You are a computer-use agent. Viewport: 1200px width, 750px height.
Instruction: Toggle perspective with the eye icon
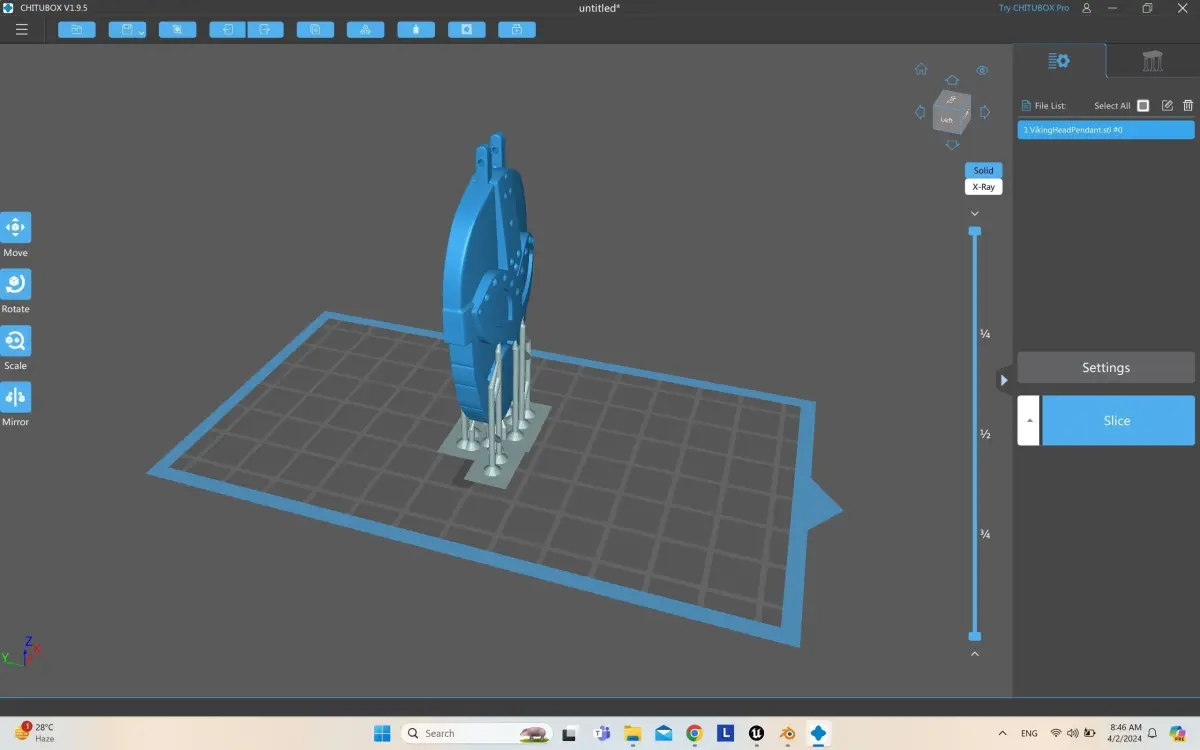point(982,70)
